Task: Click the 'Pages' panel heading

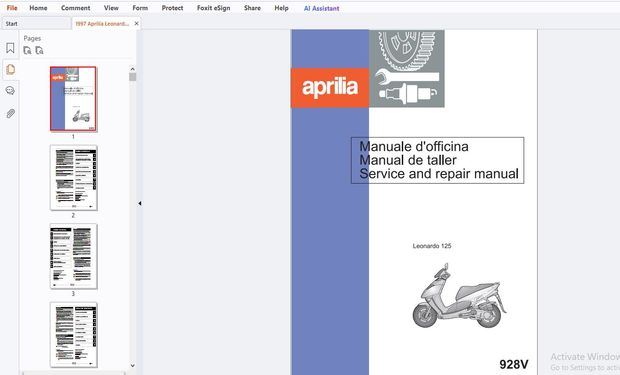Action: tap(32, 38)
